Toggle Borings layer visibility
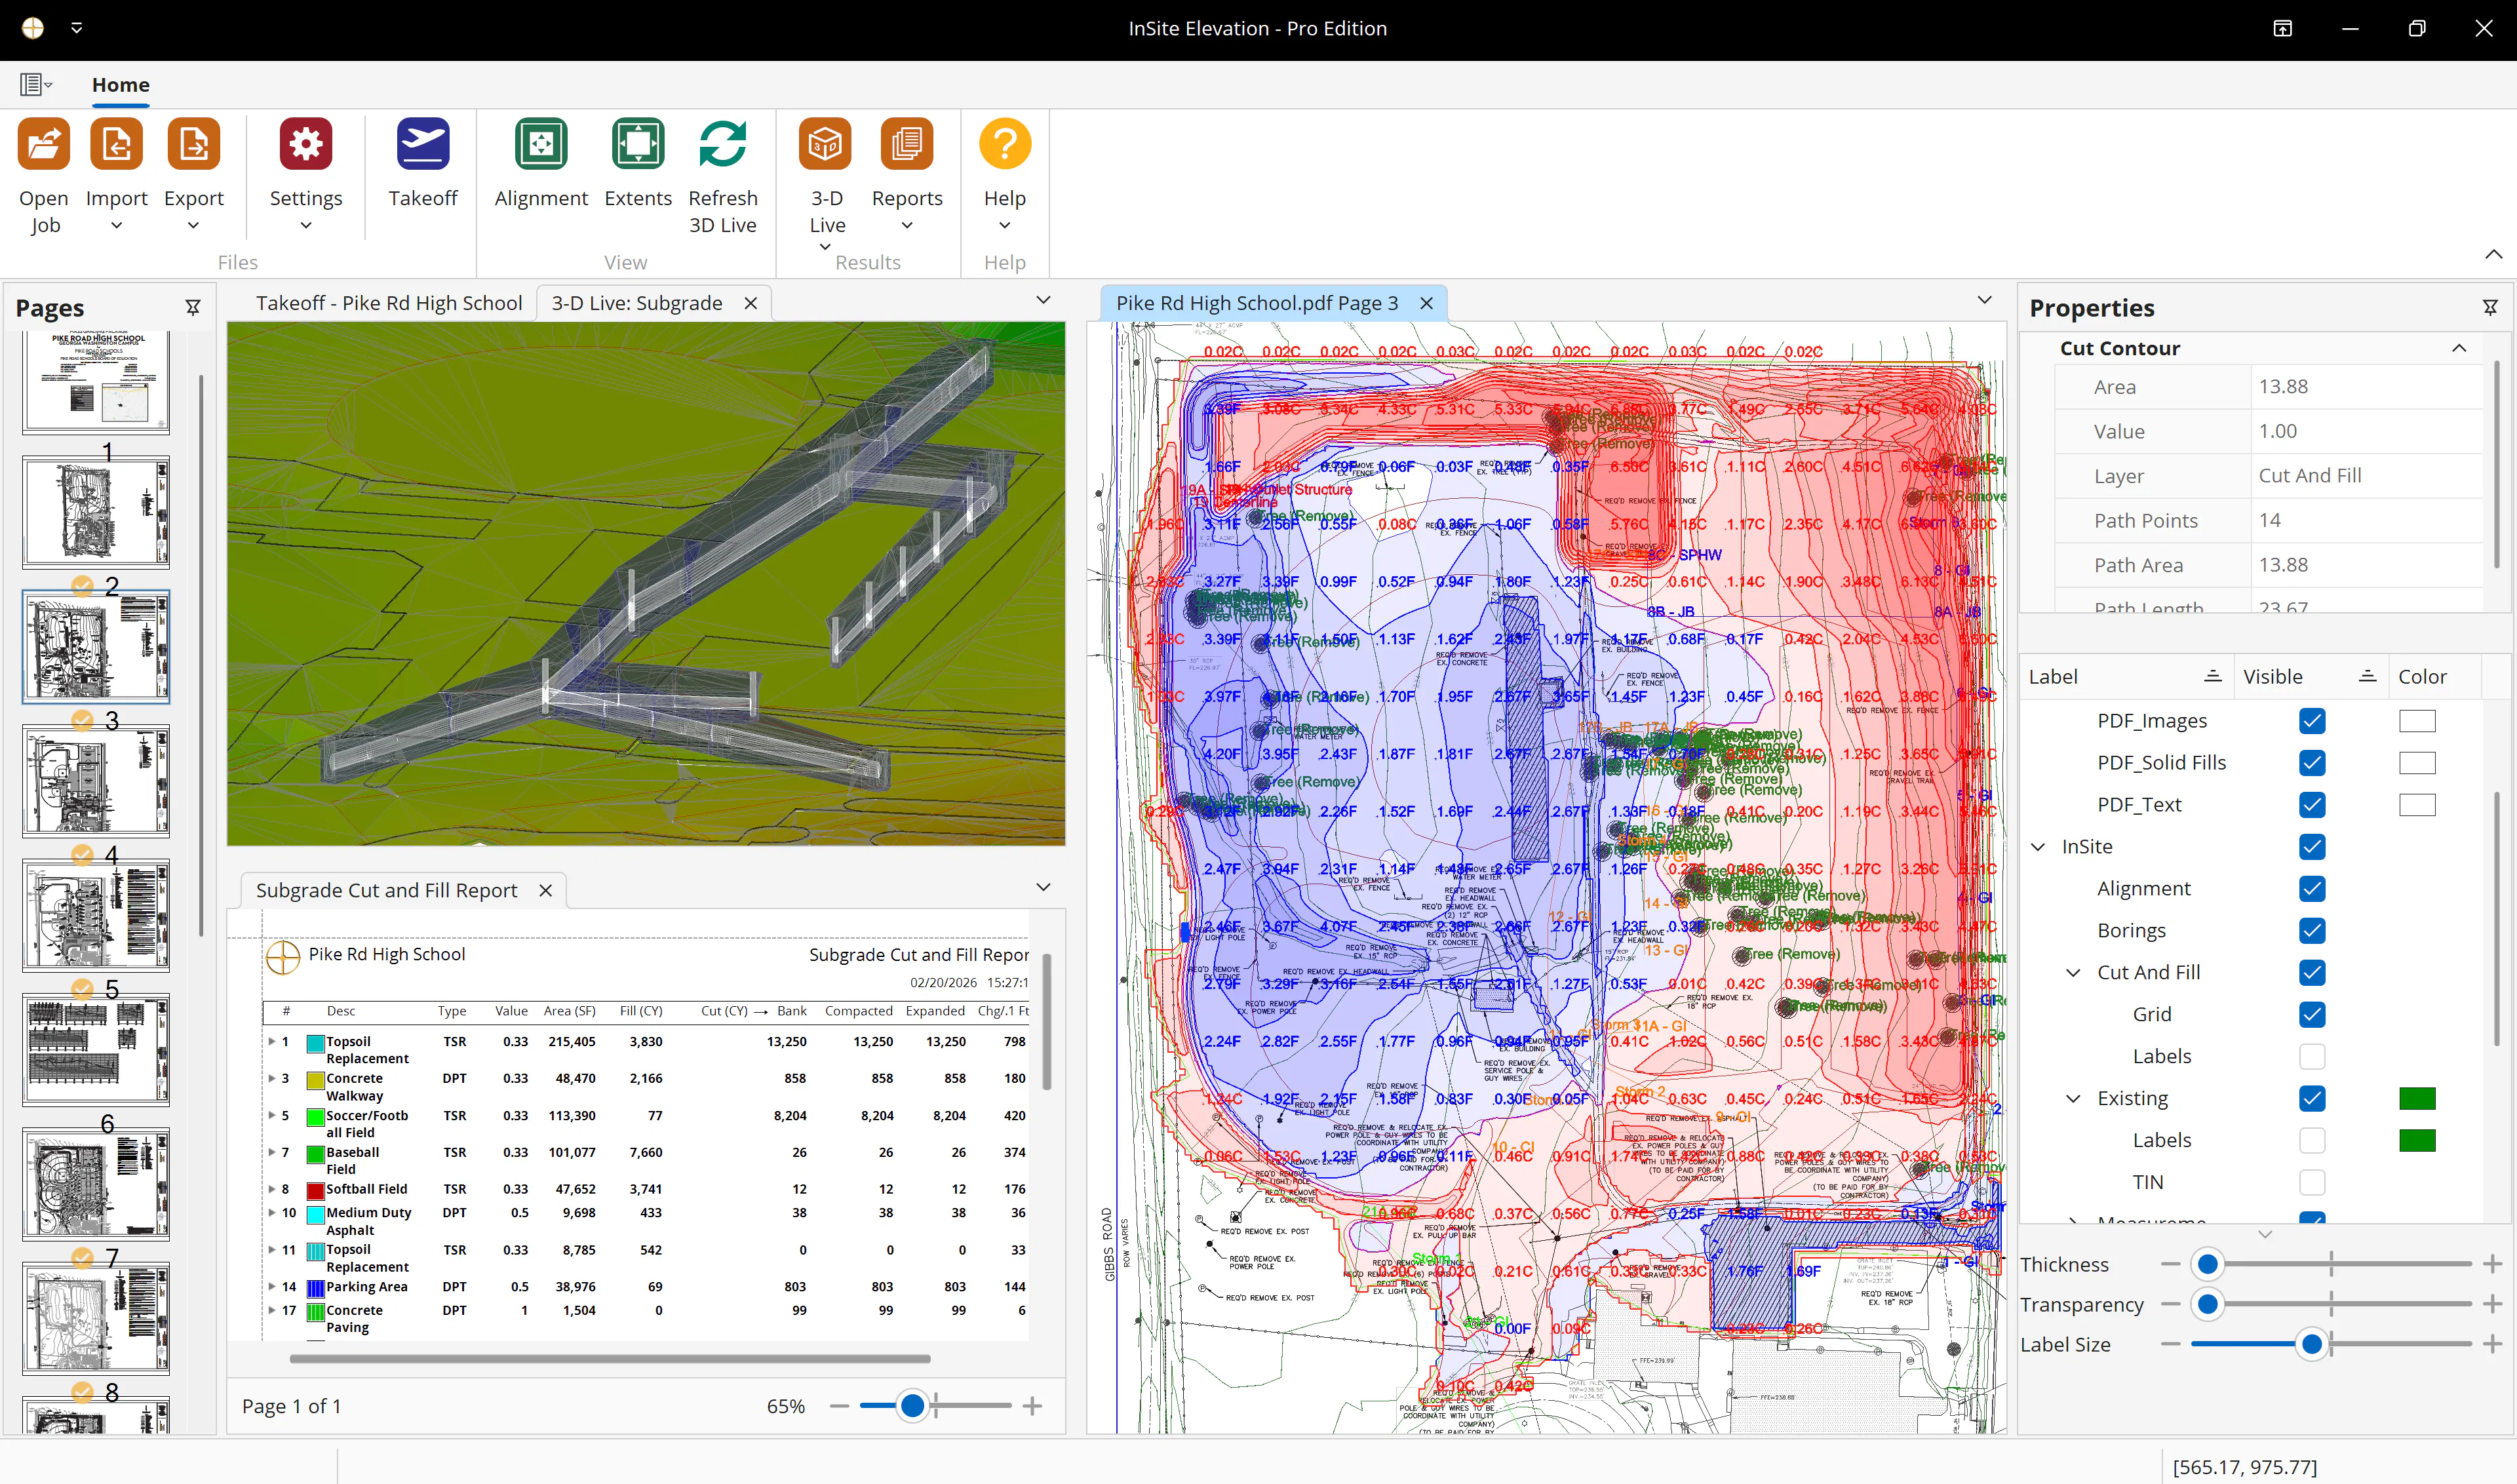The height and width of the screenshot is (1484, 2517). 2312,931
